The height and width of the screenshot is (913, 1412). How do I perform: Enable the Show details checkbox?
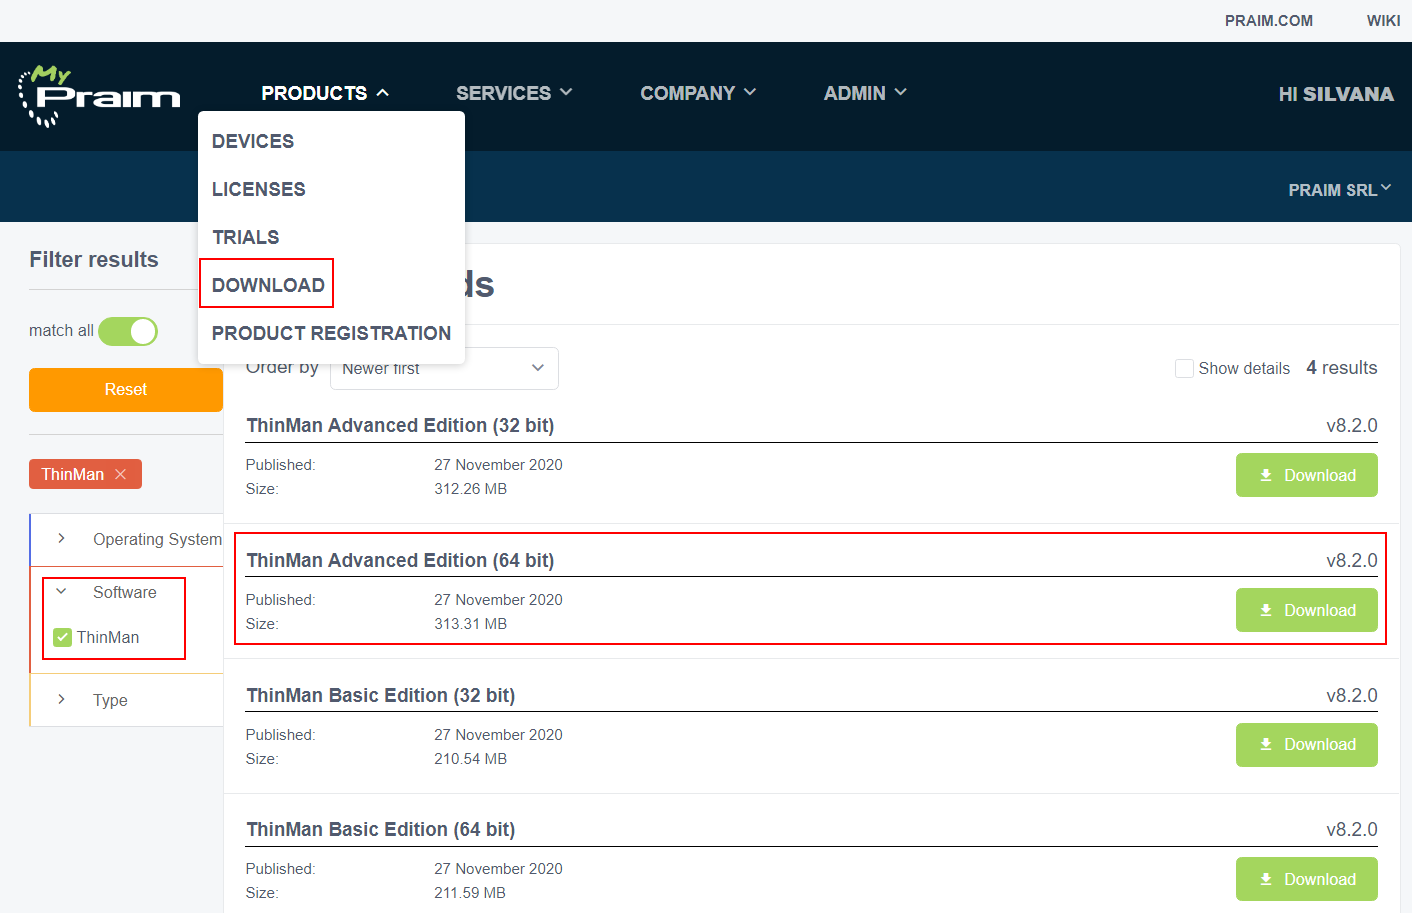point(1184,368)
